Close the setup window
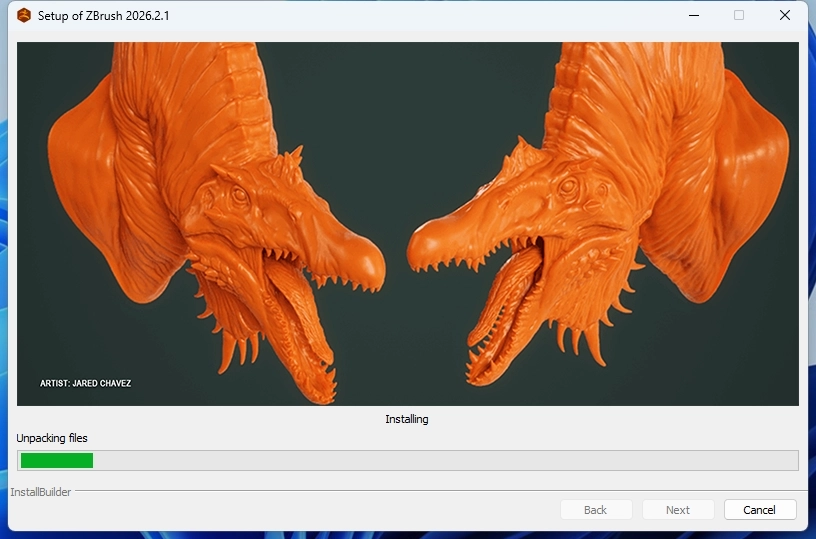Viewport: 816px width, 539px height. click(785, 16)
